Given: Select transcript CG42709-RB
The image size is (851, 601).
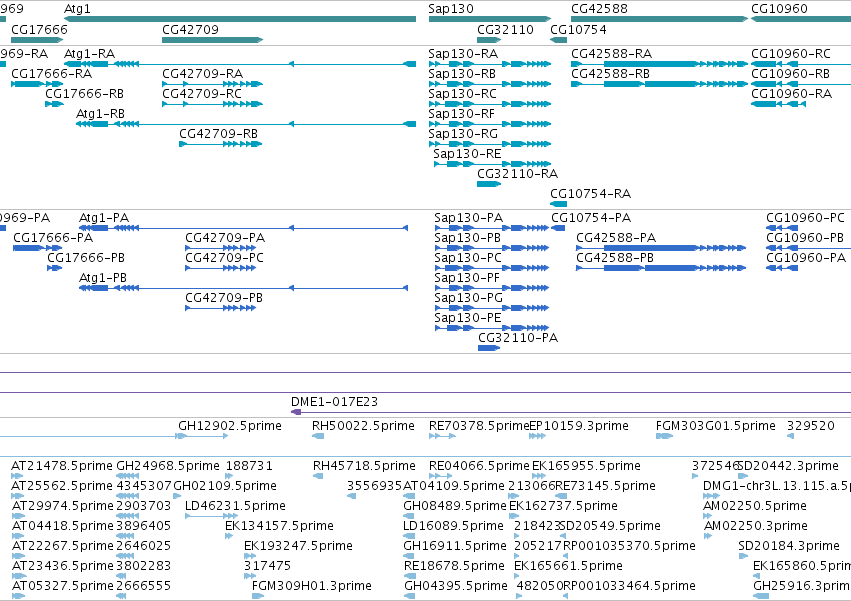Looking at the screenshot, I should pos(221,144).
